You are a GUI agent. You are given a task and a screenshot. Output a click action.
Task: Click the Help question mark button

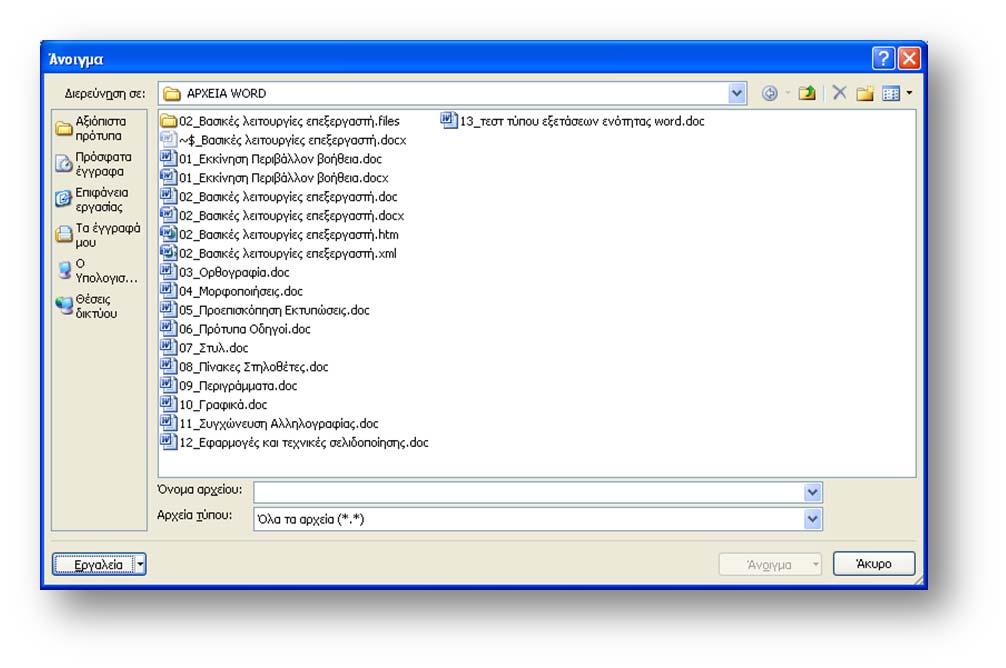tap(883, 58)
